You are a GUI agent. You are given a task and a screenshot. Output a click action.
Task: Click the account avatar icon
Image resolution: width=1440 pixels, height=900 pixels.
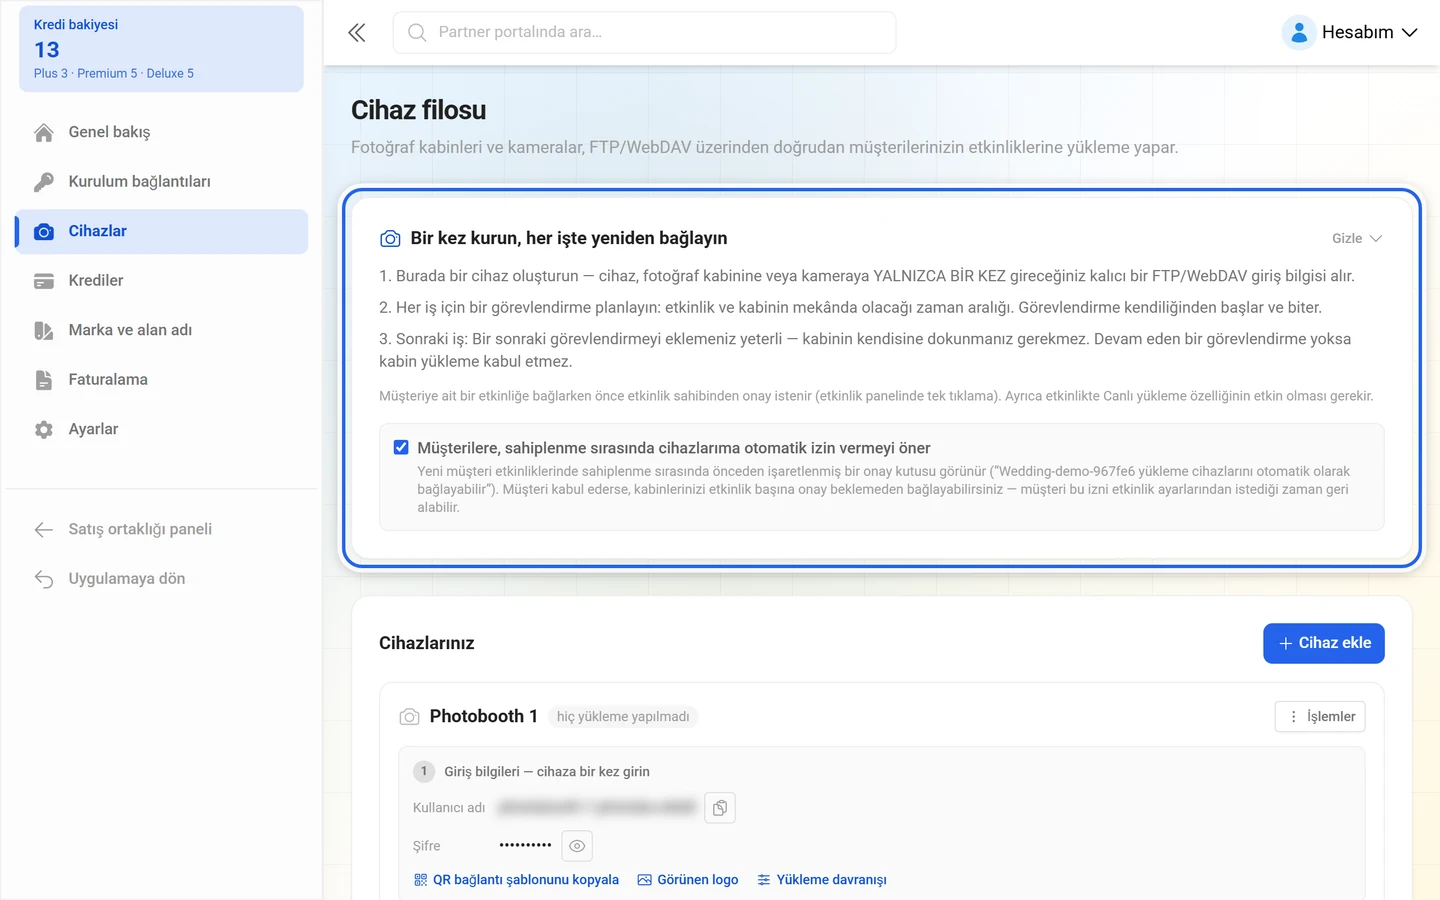pos(1298,33)
